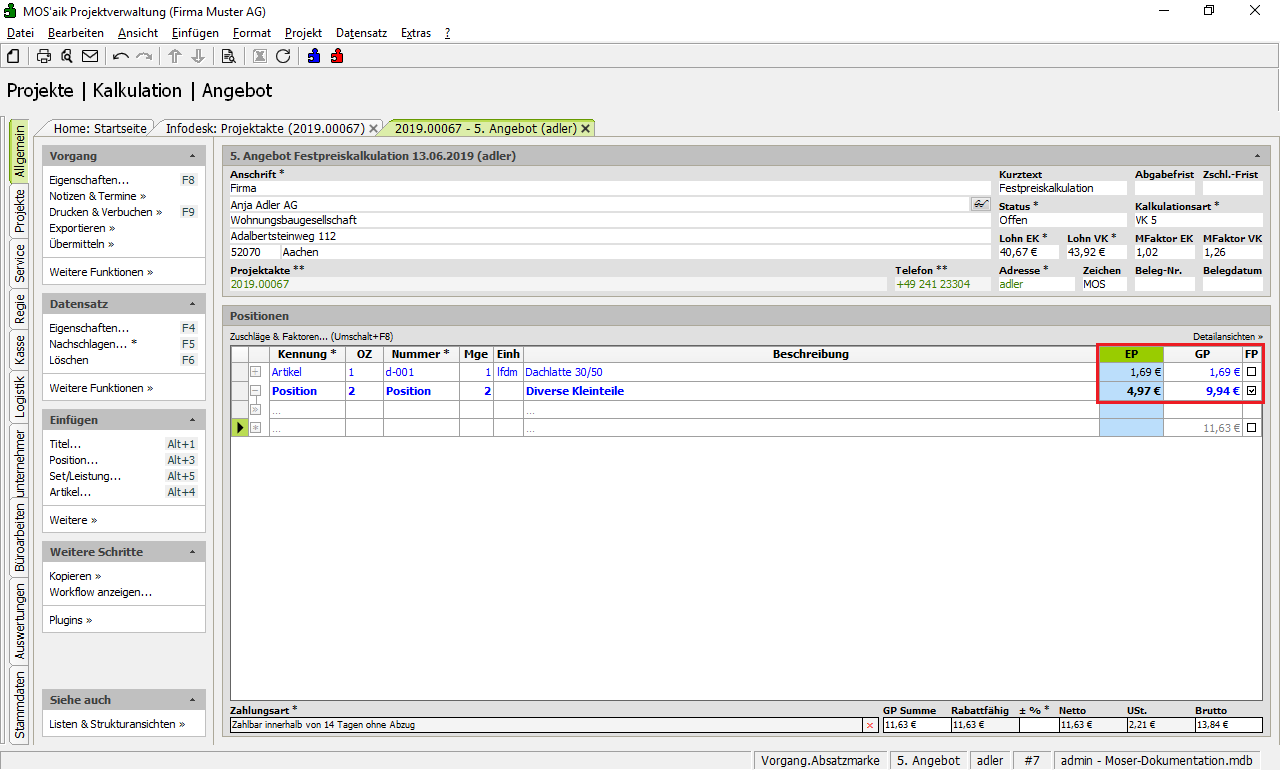This screenshot has width=1280, height=770.
Task: Expand the Artikel row in positions table
Action: 255,372
